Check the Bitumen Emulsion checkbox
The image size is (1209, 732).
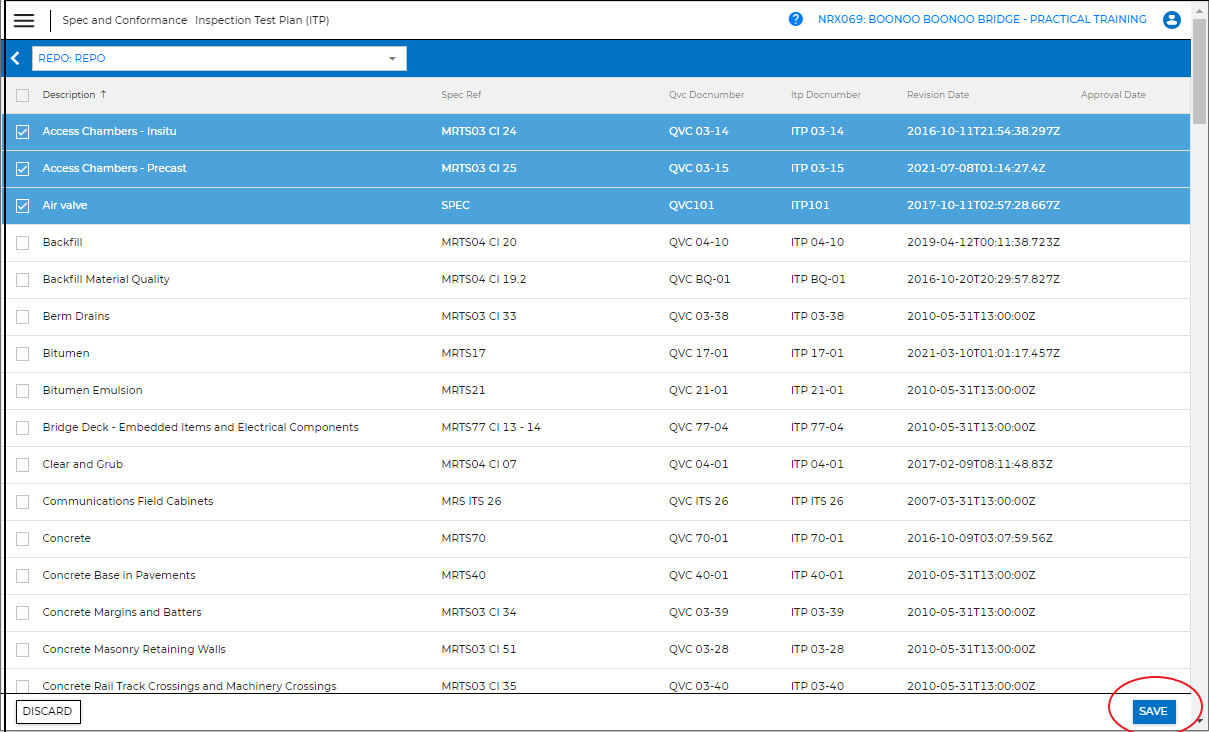click(x=23, y=391)
